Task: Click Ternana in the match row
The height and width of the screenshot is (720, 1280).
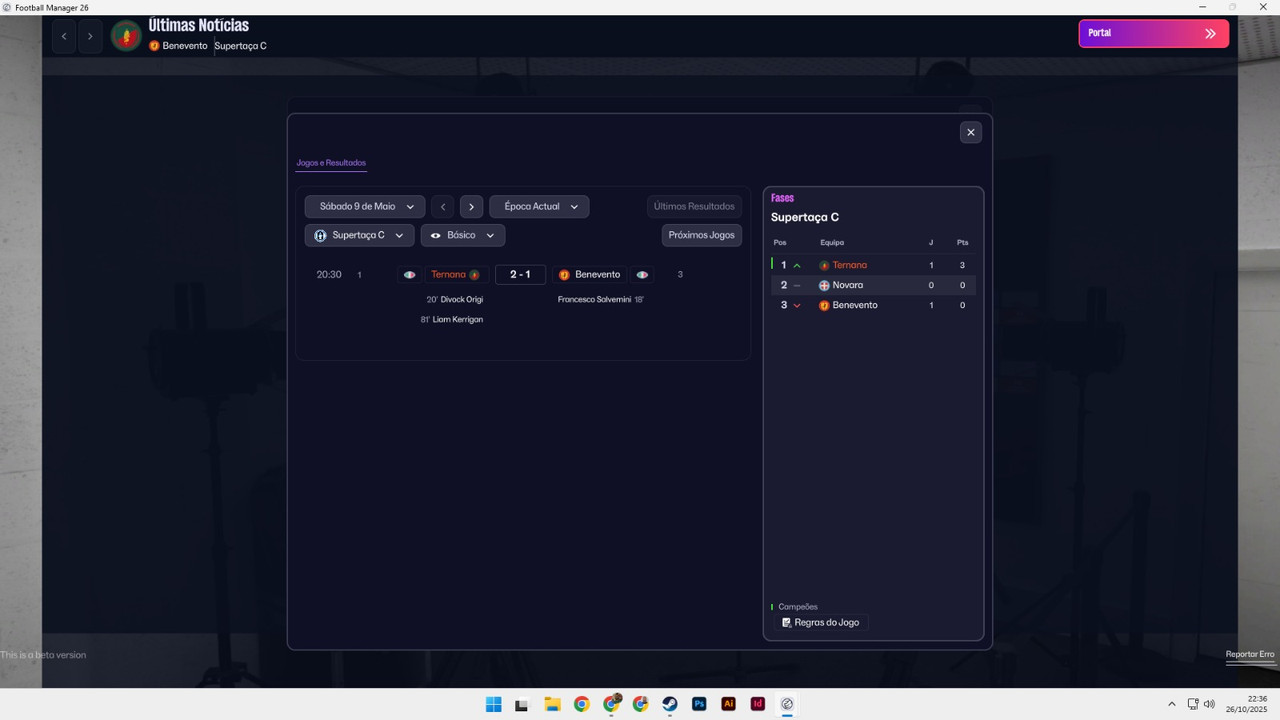Action: click(448, 274)
